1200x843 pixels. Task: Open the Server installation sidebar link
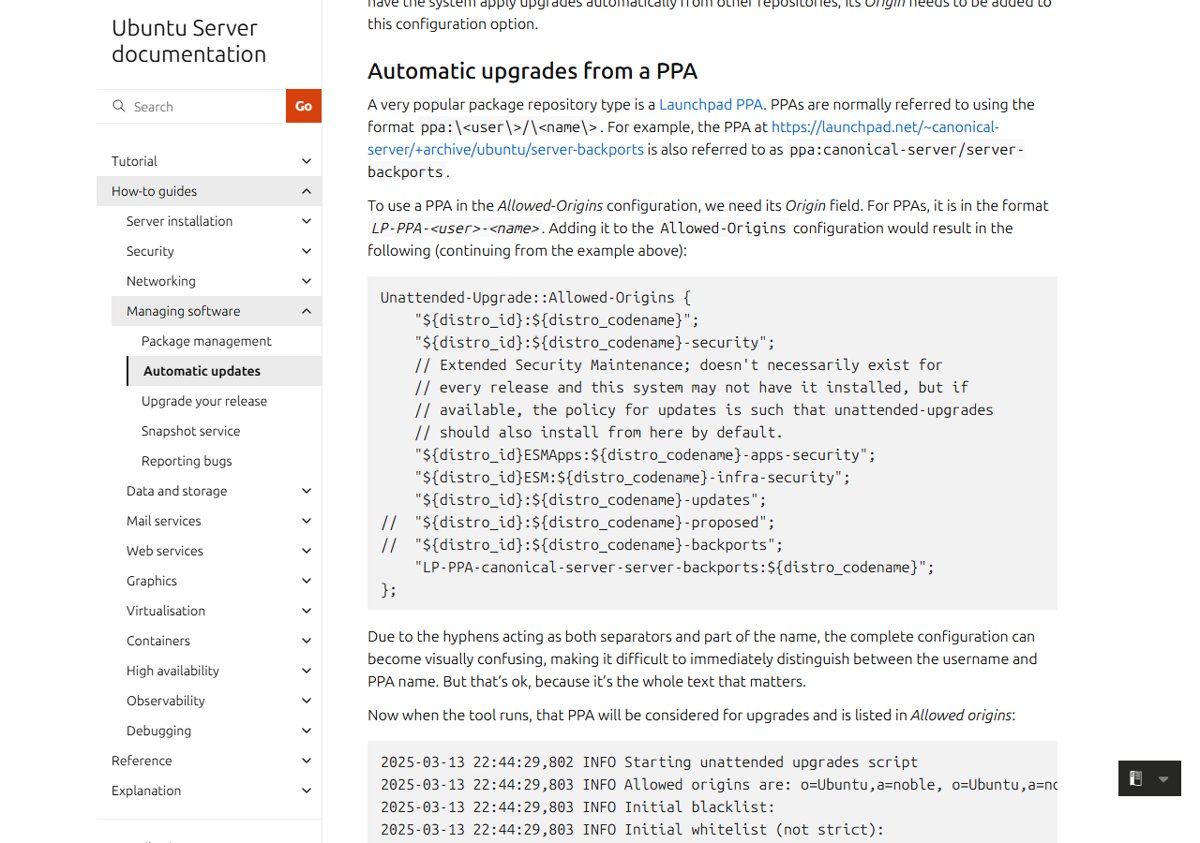[179, 221]
